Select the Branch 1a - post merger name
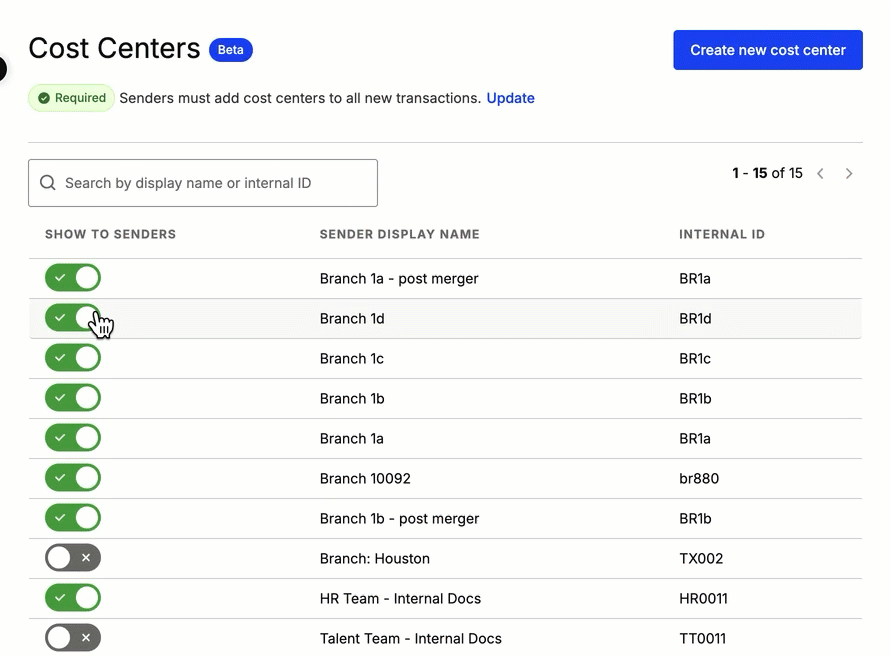This screenshot has width=890, height=656. 399,279
